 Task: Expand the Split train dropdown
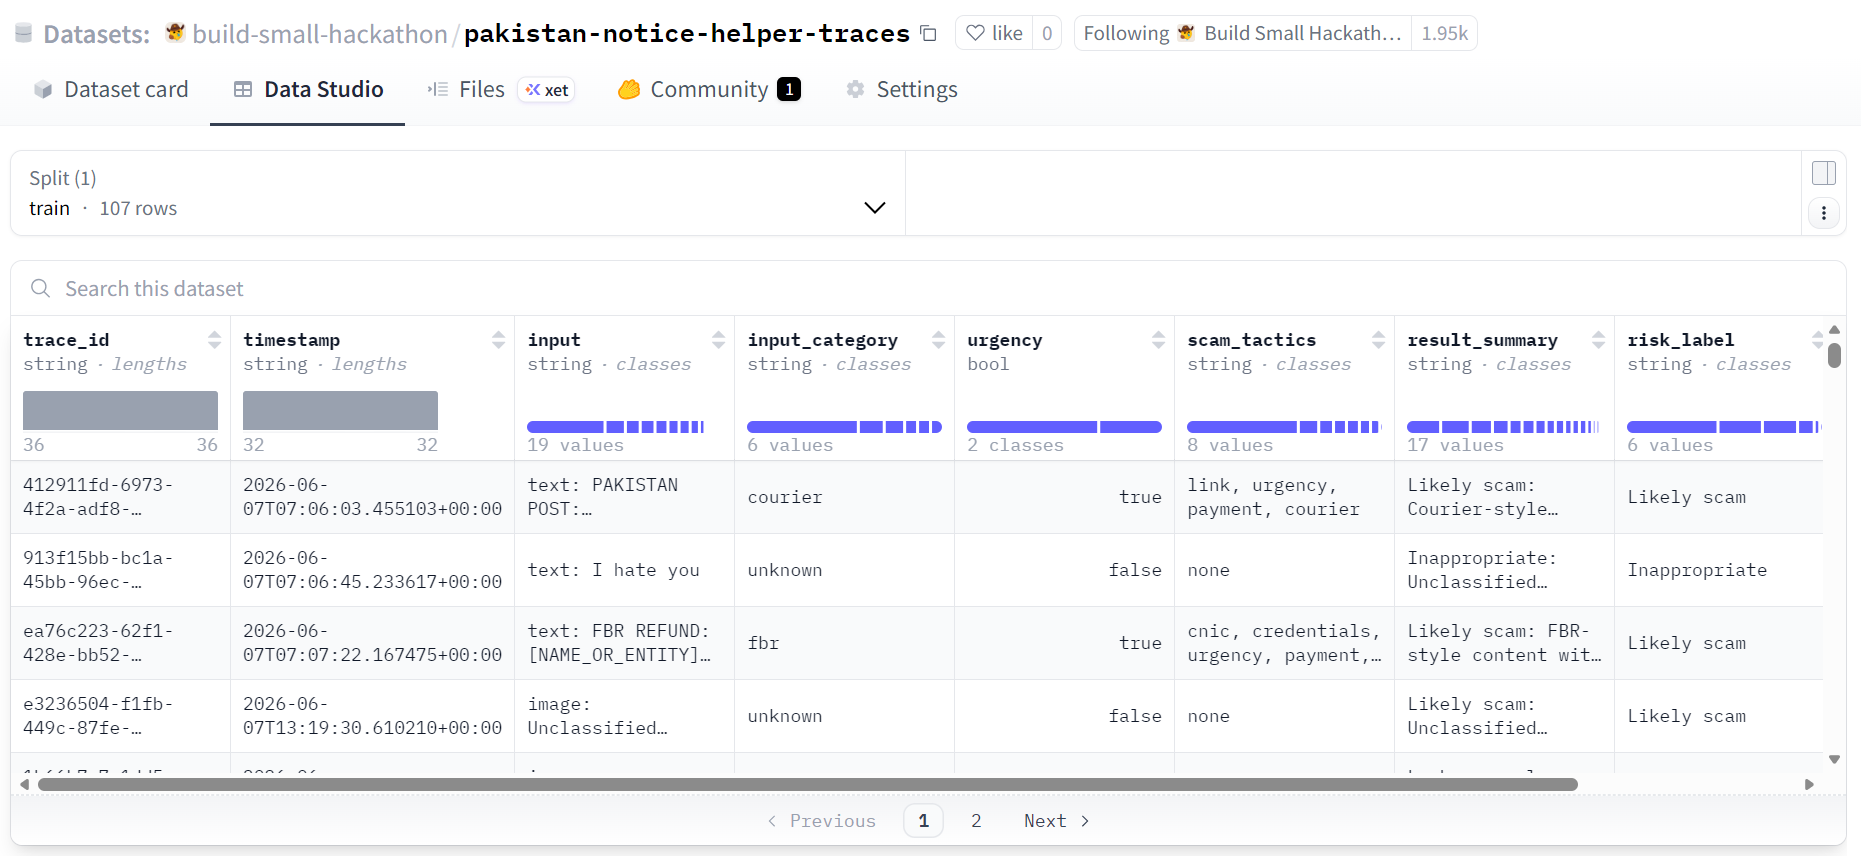458,193
